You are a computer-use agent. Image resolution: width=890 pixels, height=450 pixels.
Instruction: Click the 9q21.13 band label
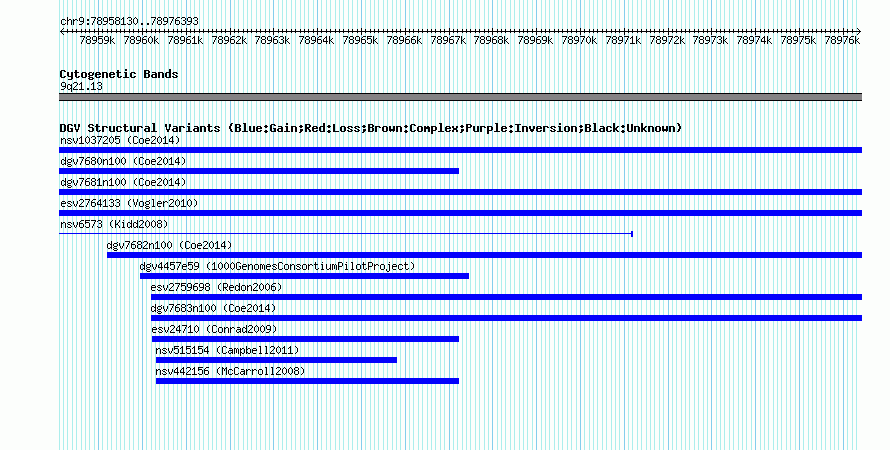(81, 86)
